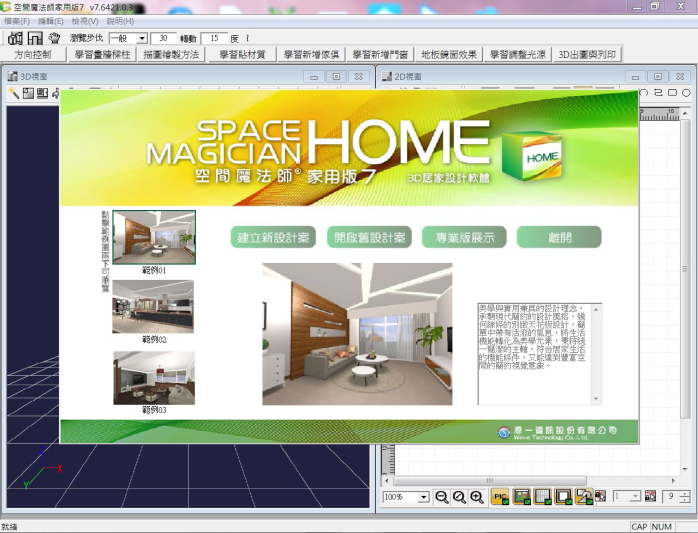Increase the value 9 stepper

point(685,493)
